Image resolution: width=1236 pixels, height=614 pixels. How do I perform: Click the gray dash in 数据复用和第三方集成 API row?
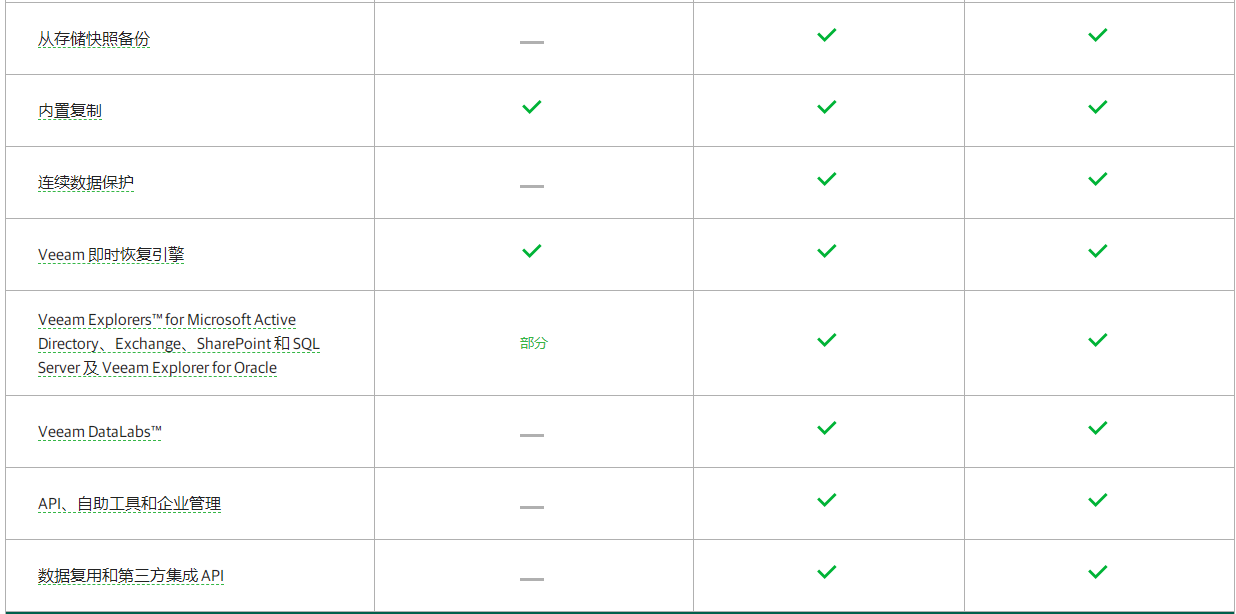532,579
